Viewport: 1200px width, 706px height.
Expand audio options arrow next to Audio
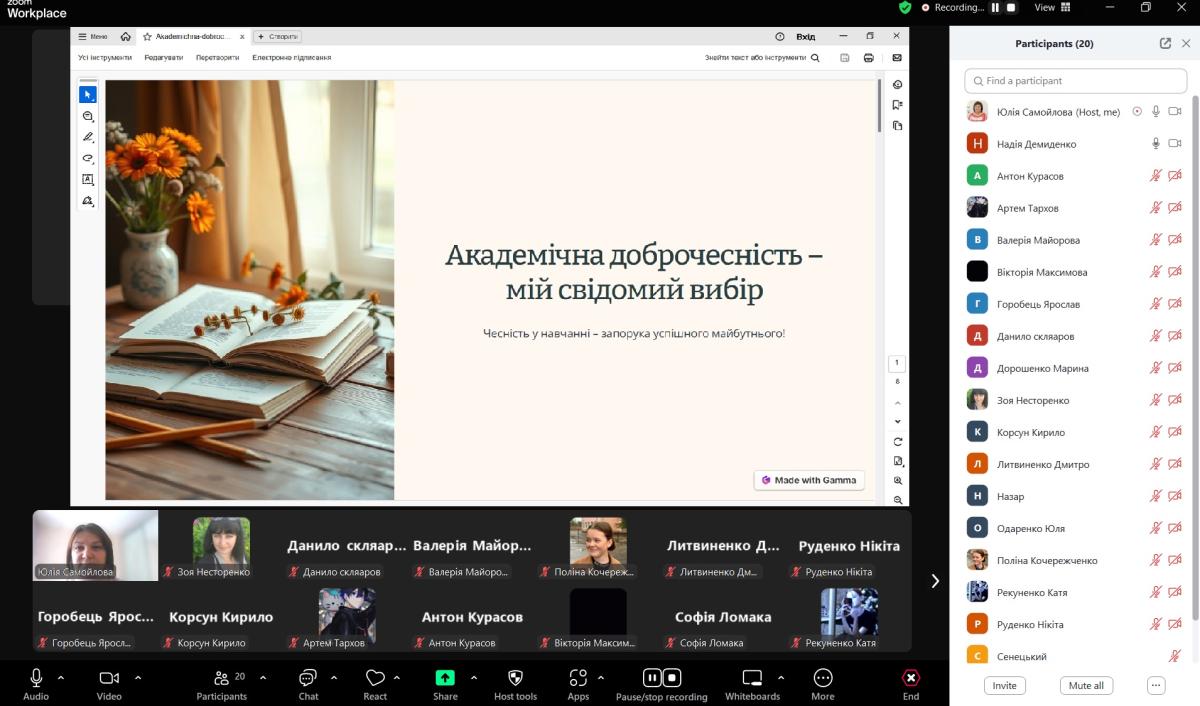[61, 677]
